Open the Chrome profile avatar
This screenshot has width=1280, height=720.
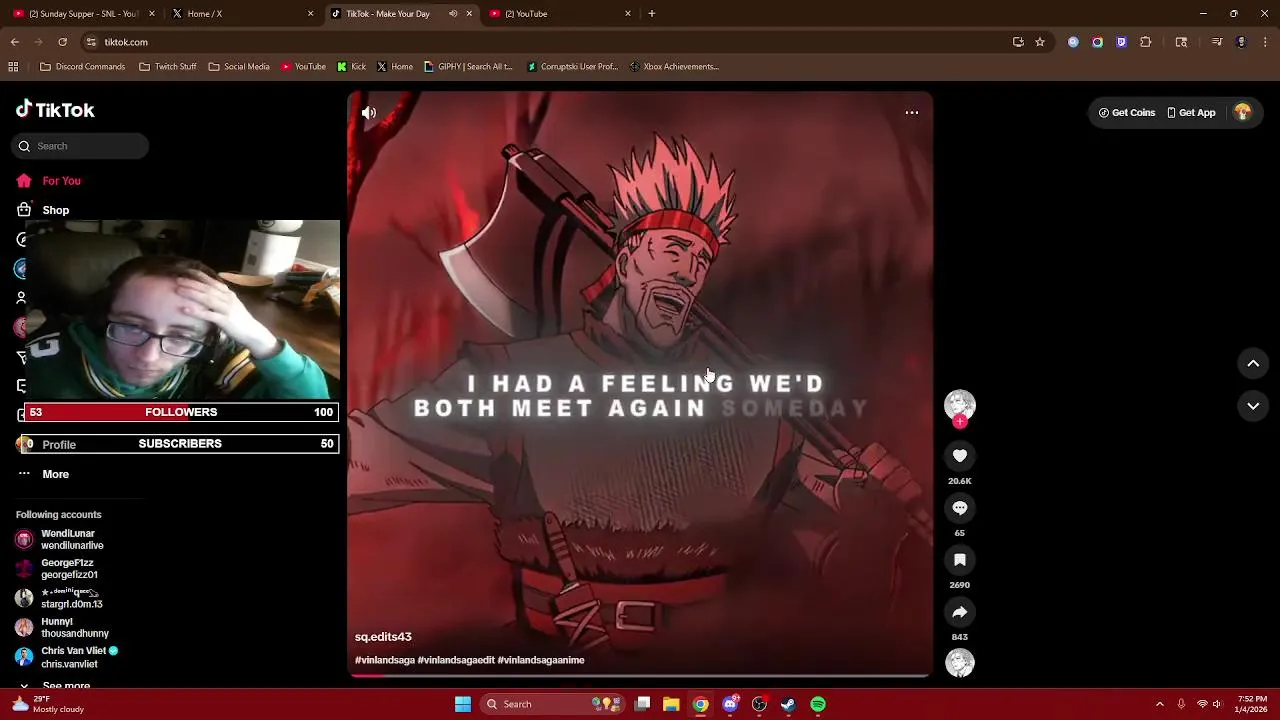[x=1242, y=42]
